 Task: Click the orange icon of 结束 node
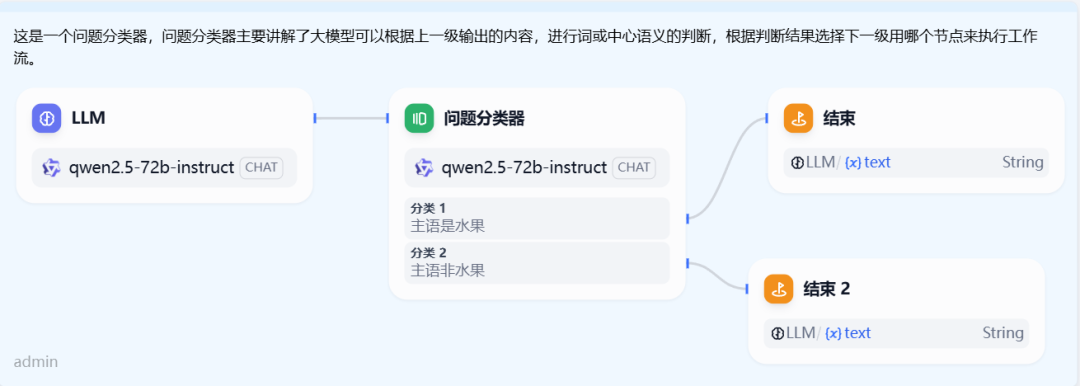pyautogui.click(x=798, y=118)
